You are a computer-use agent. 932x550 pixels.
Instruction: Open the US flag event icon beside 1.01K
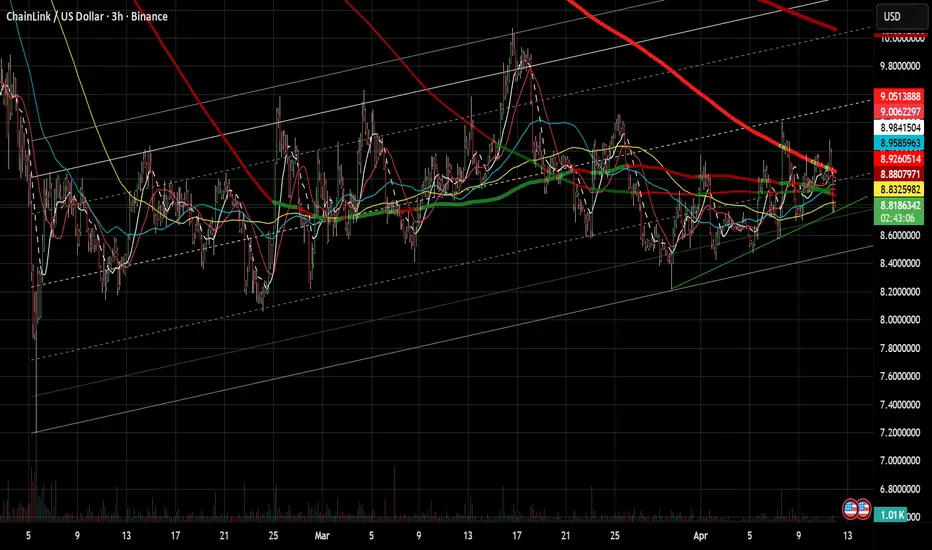point(863,508)
